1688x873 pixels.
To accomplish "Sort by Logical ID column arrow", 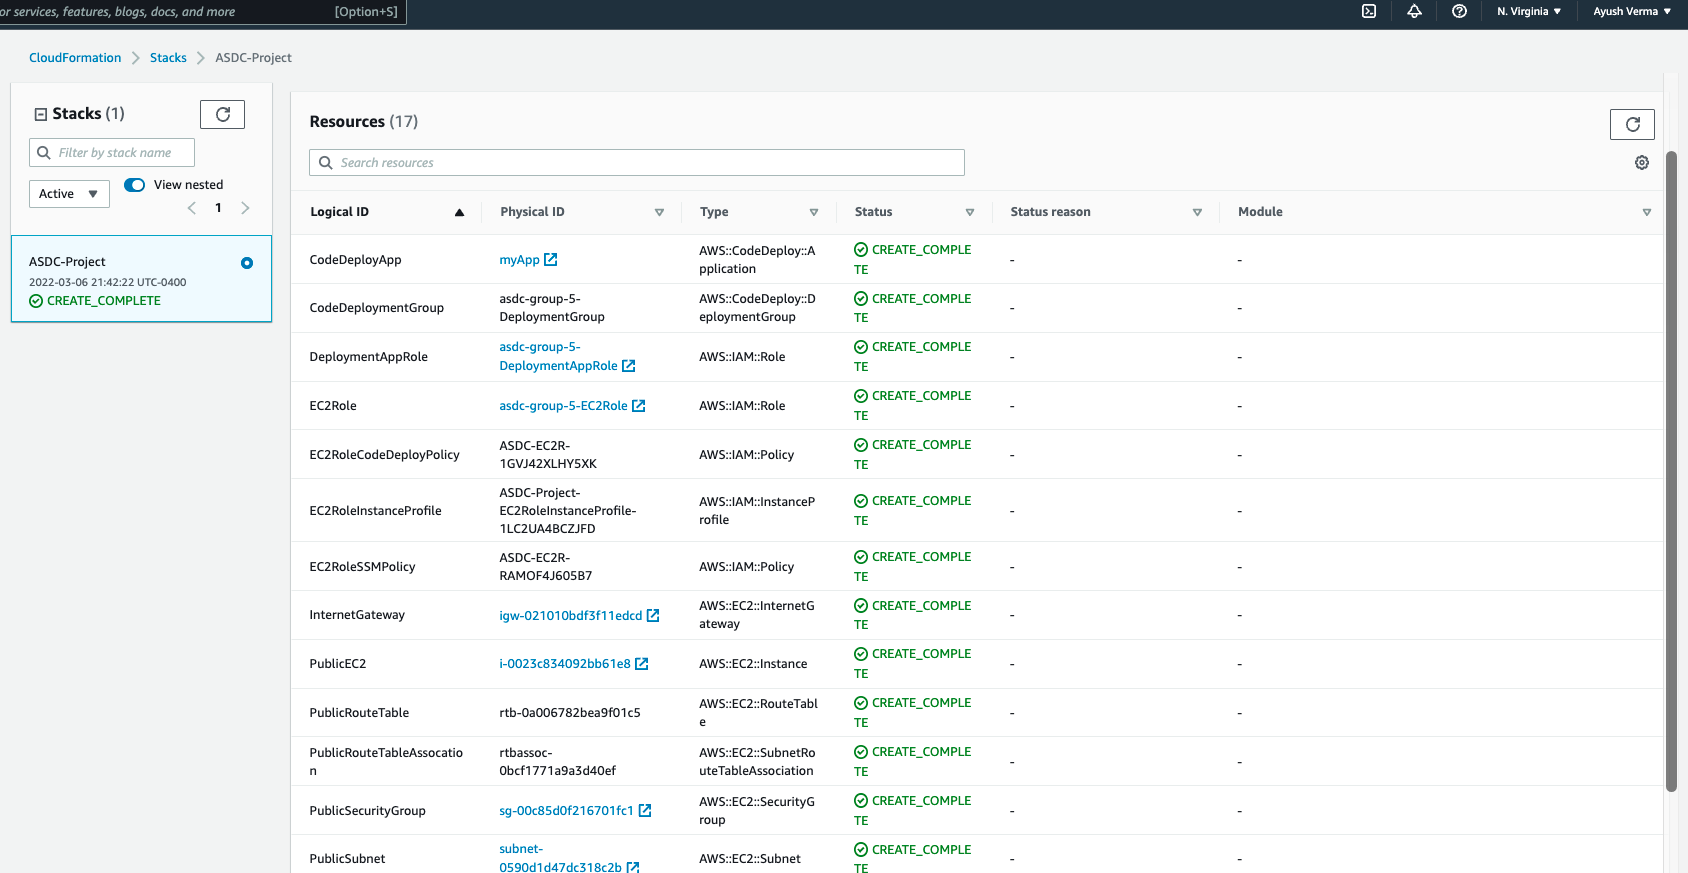I will [459, 212].
